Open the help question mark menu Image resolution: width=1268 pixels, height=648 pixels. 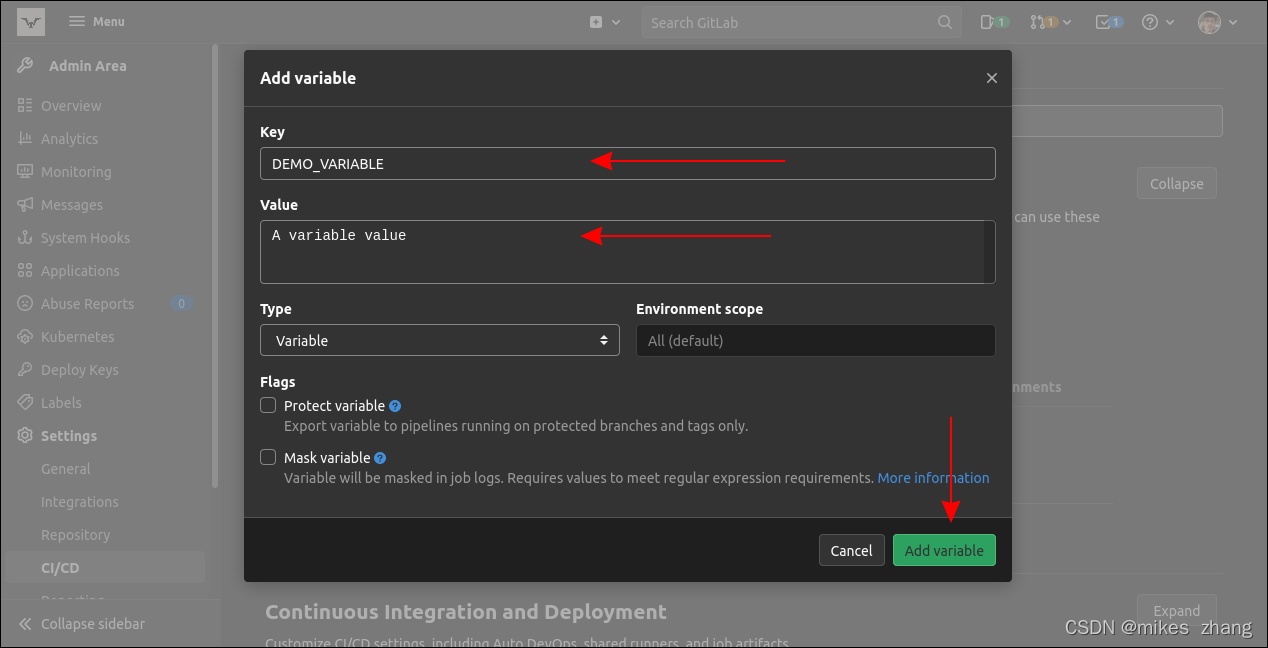[1157, 22]
